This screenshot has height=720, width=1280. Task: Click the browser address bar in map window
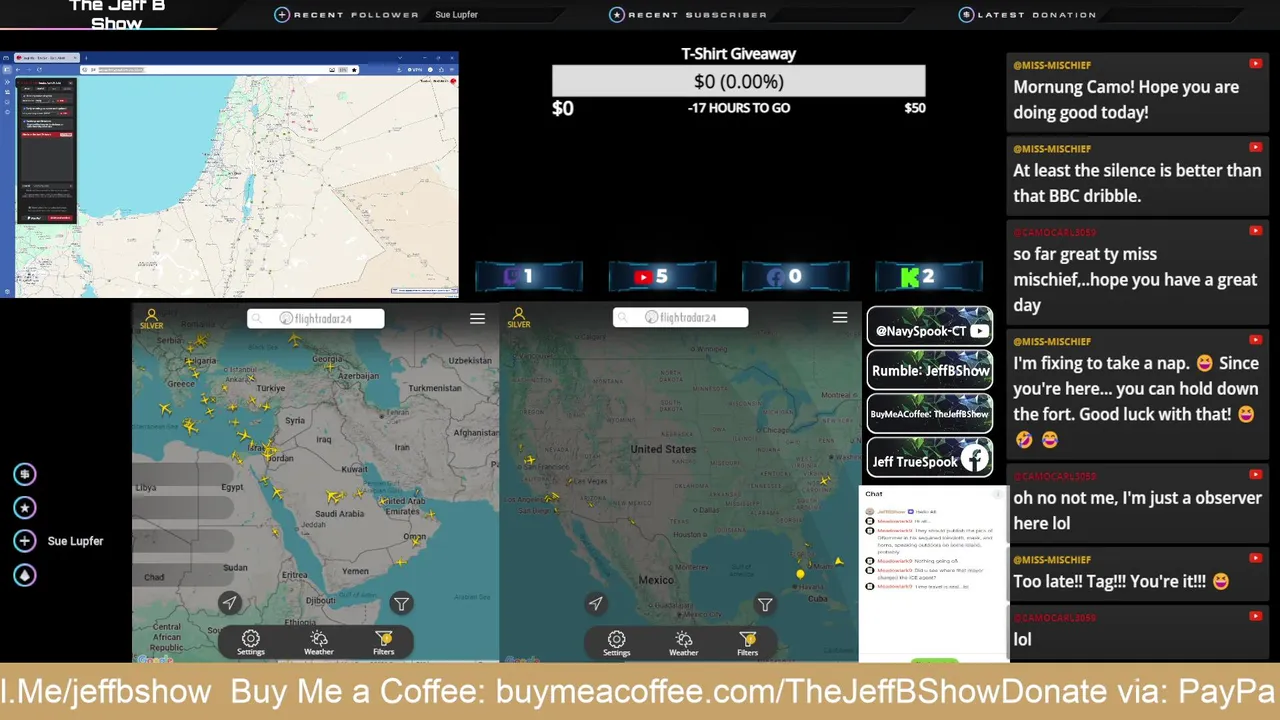(220, 69)
